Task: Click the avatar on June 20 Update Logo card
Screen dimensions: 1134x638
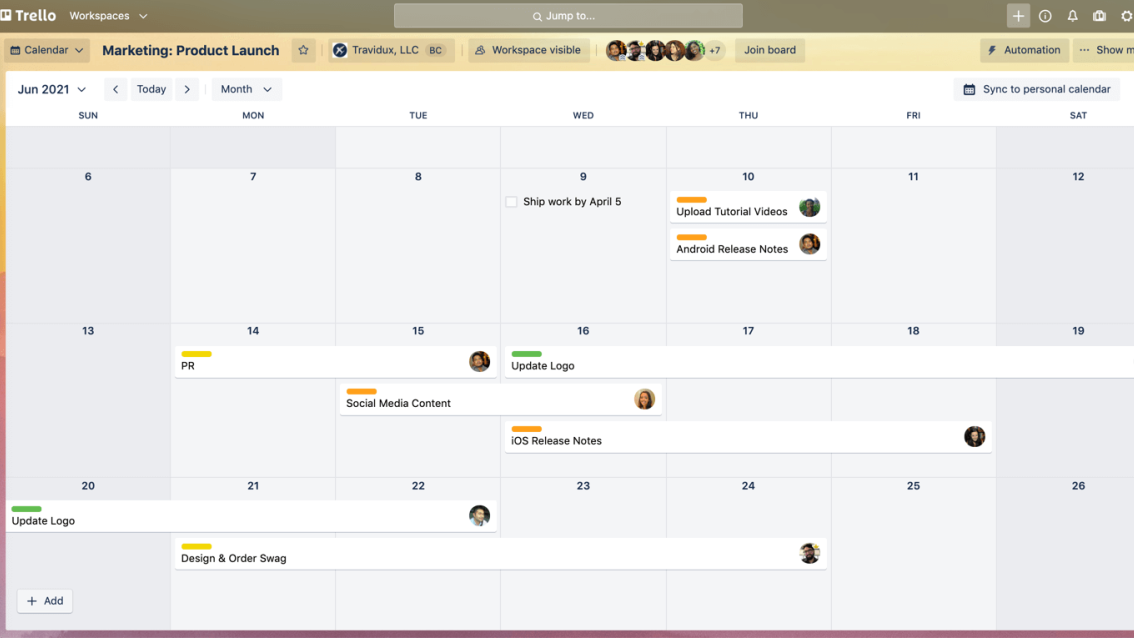Action: [x=479, y=516]
